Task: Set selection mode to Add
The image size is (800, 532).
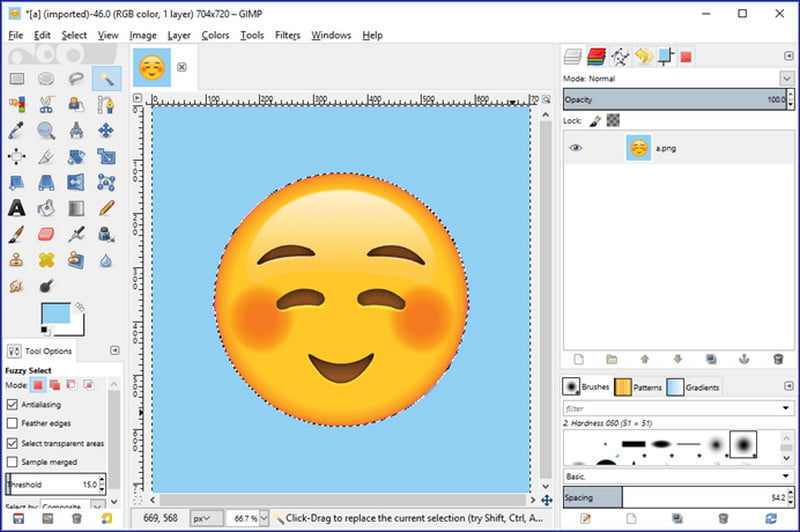Action: [55, 385]
